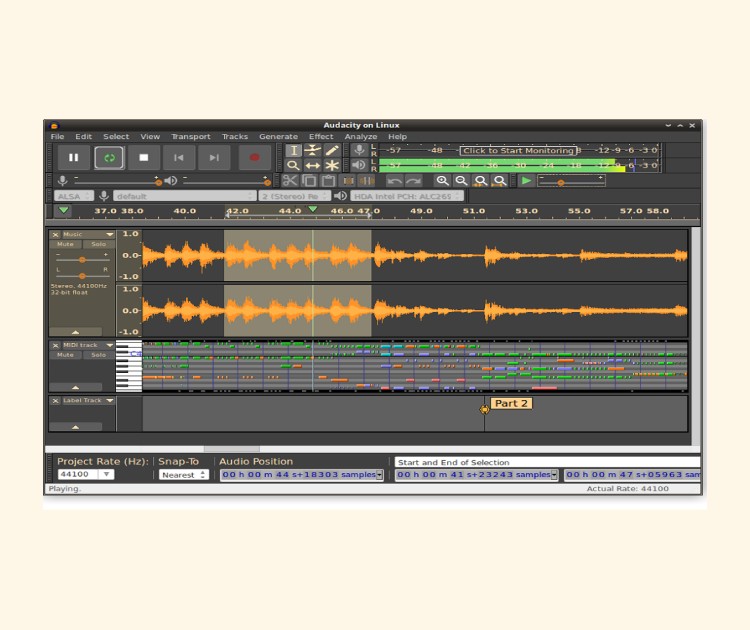Solo the MIDI track

[99, 355]
